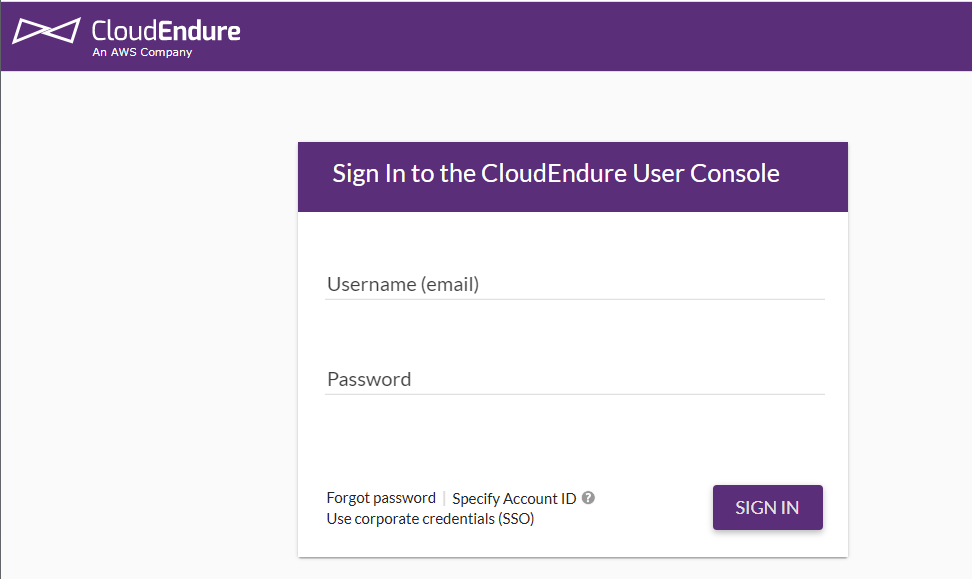Click the Password placeholder label
Image resolution: width=972 pixels, height=579 pixels.
point(369,379)
